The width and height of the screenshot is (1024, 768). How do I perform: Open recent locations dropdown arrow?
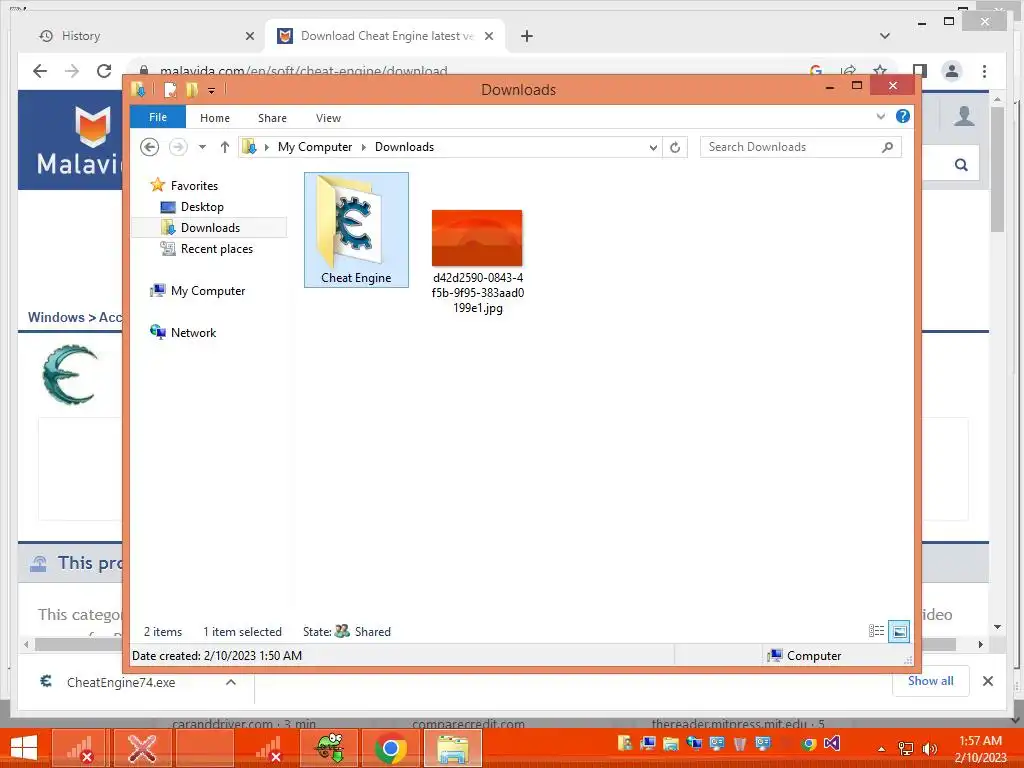click(202, 147)
